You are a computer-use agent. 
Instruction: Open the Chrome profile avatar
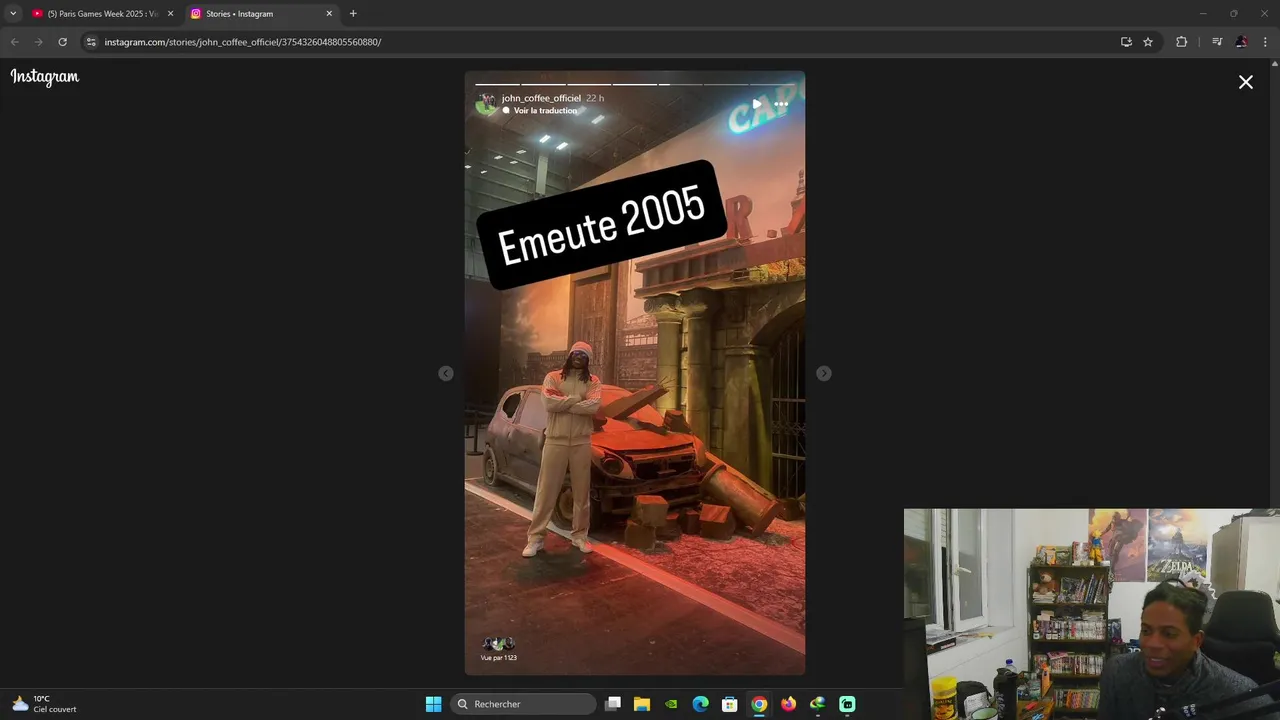click(x=1241, y=42)
